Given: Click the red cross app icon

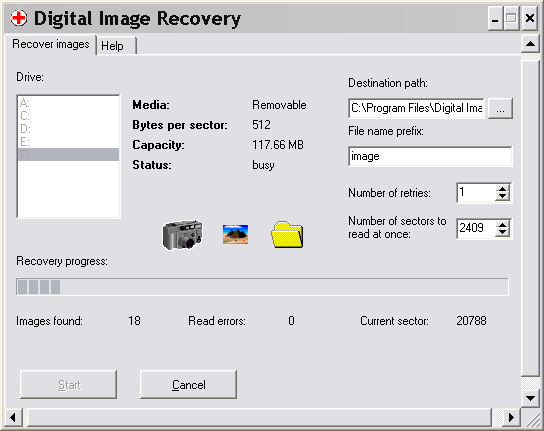Looking at the screenshot, I should click(19, 18).
